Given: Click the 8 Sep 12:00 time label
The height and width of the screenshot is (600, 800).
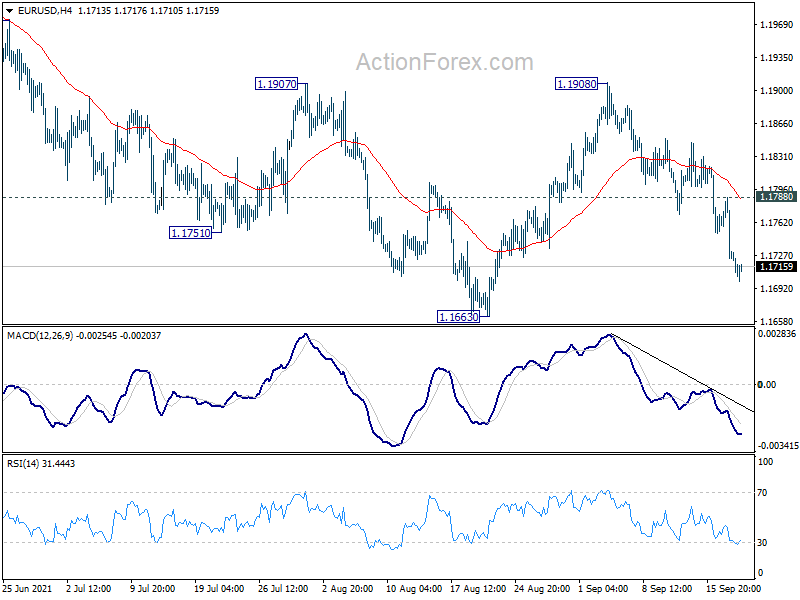Looking at the screenshot, I should (x=667, y=588).
